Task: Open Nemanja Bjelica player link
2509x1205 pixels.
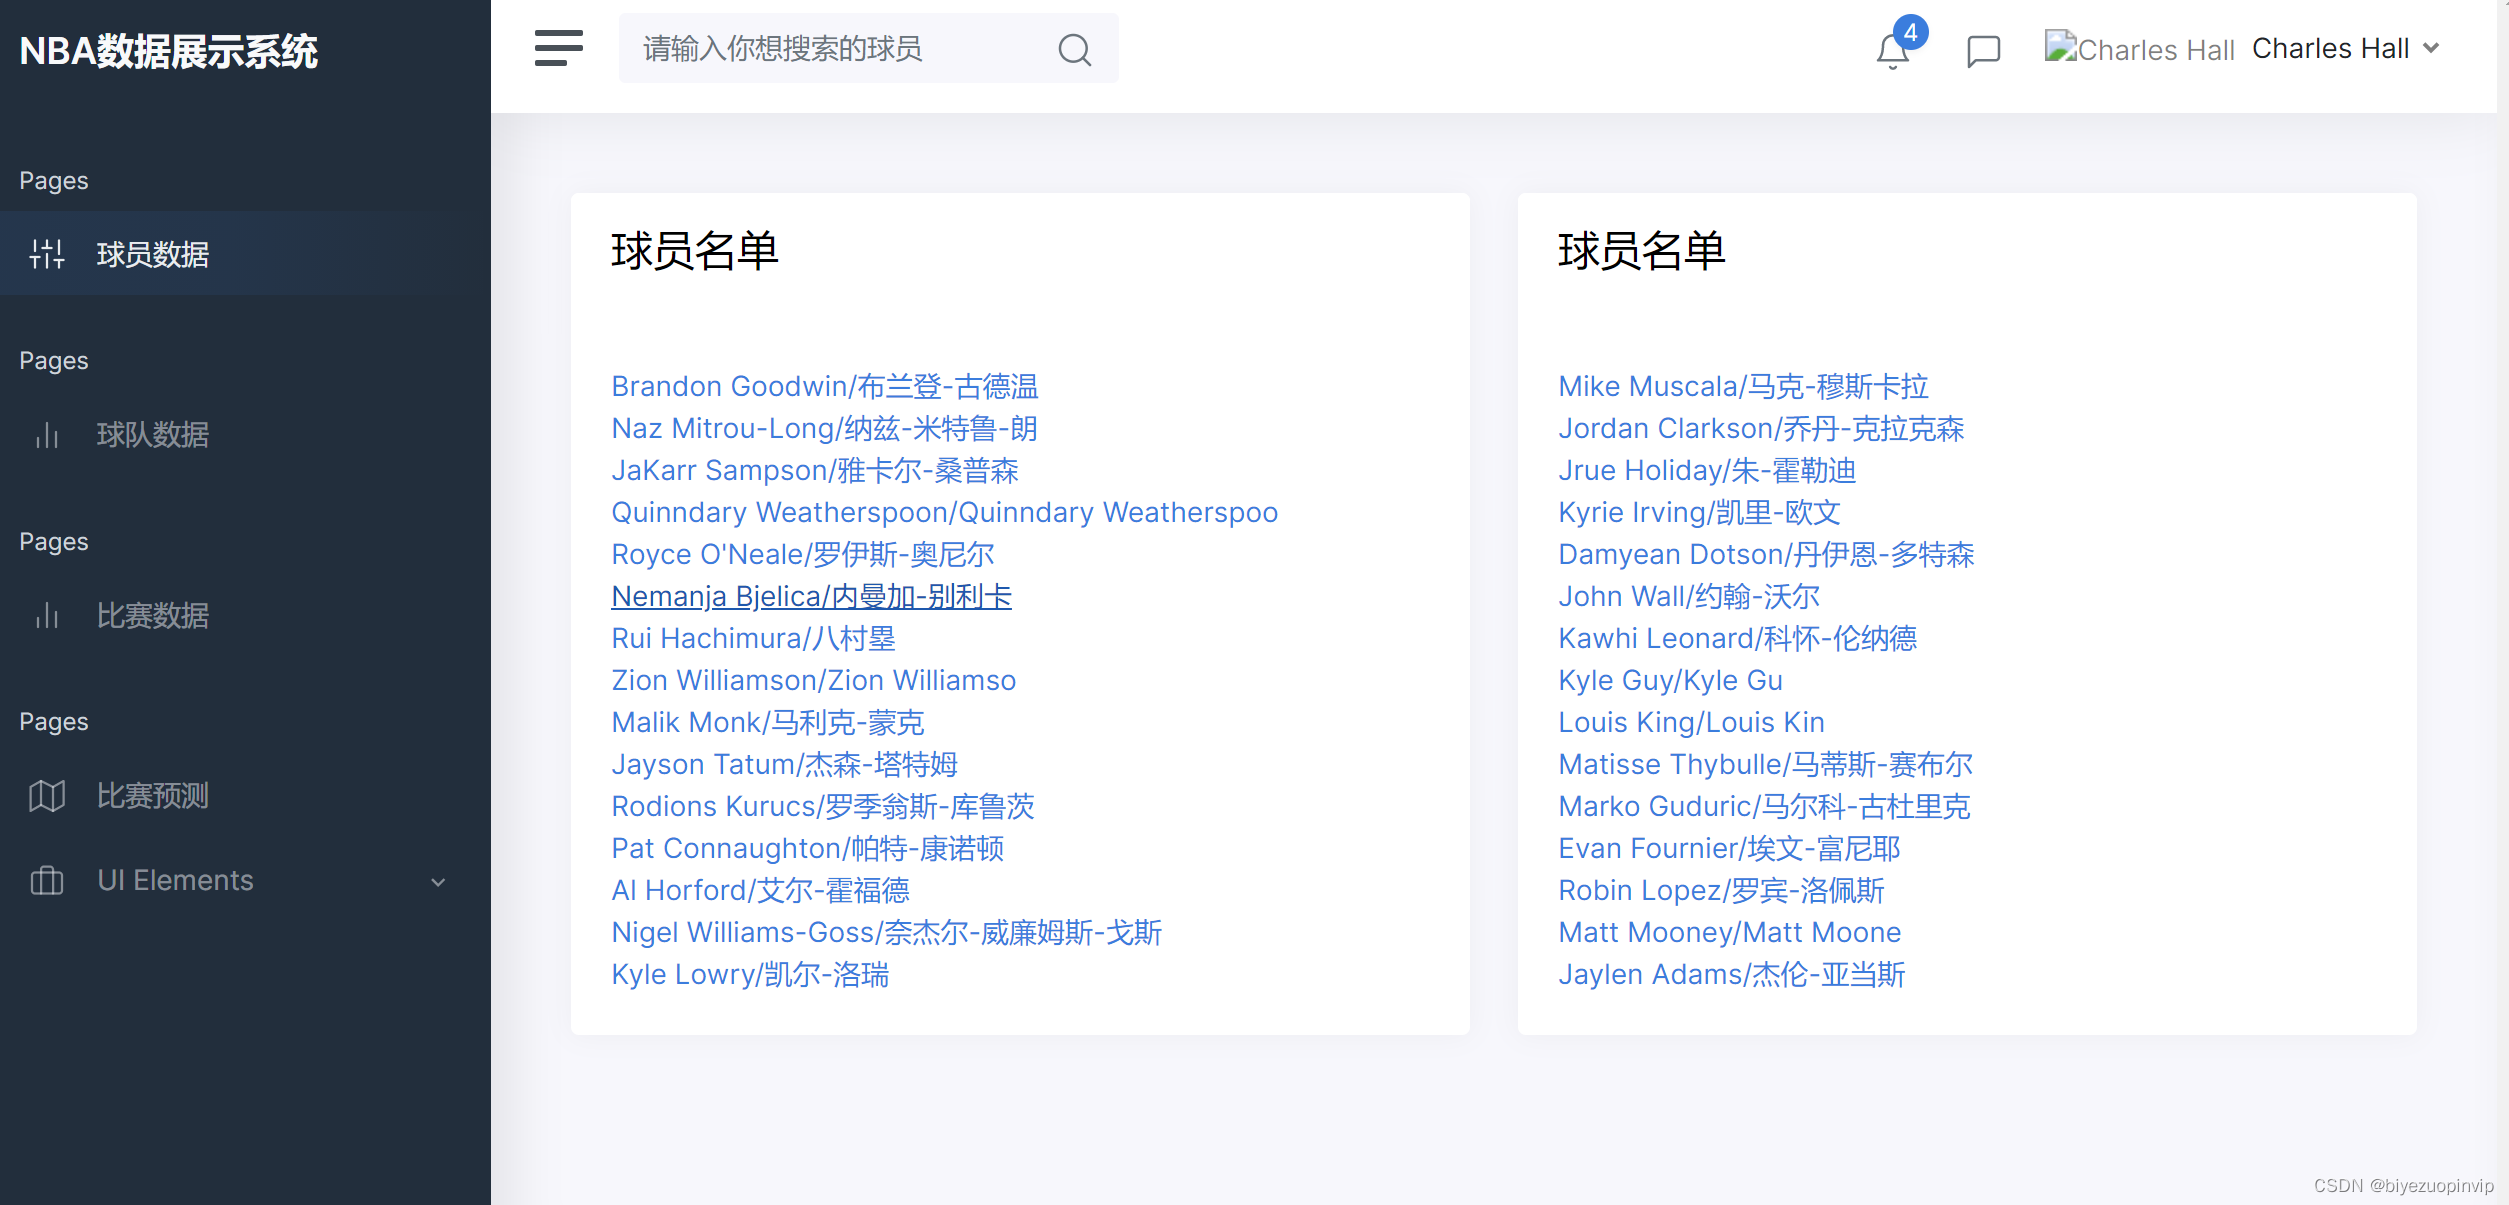Action: pos(811,596)
